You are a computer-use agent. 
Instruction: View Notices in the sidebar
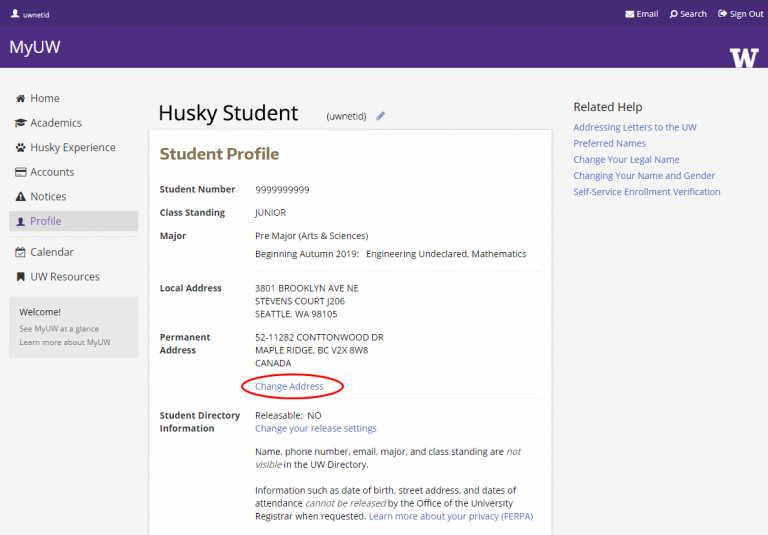click(48, 197)
